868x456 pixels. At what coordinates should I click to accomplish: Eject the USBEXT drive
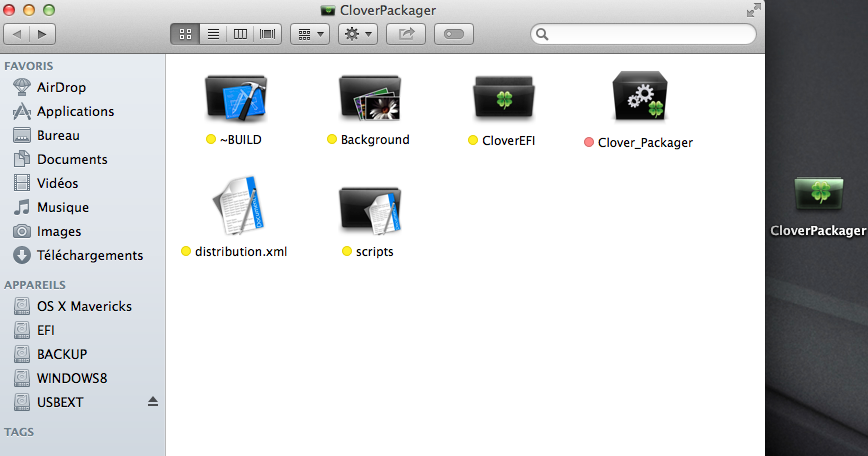(153, 402)
